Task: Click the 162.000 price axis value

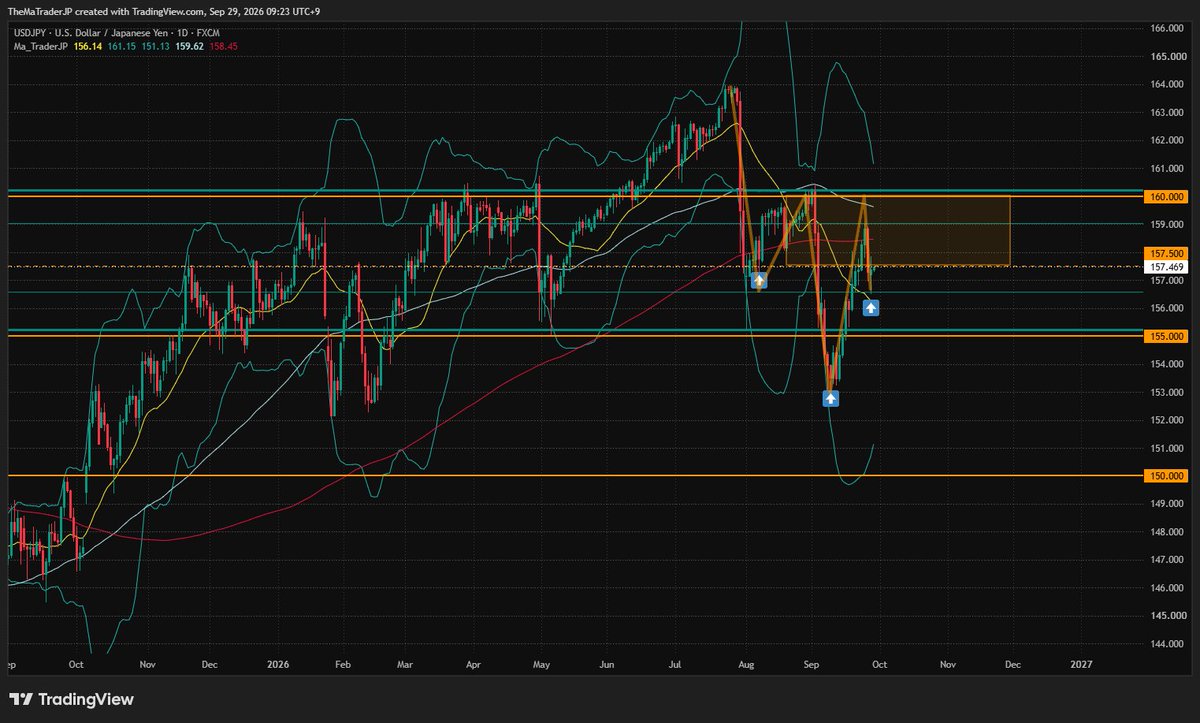Action: coord(1168,140)
